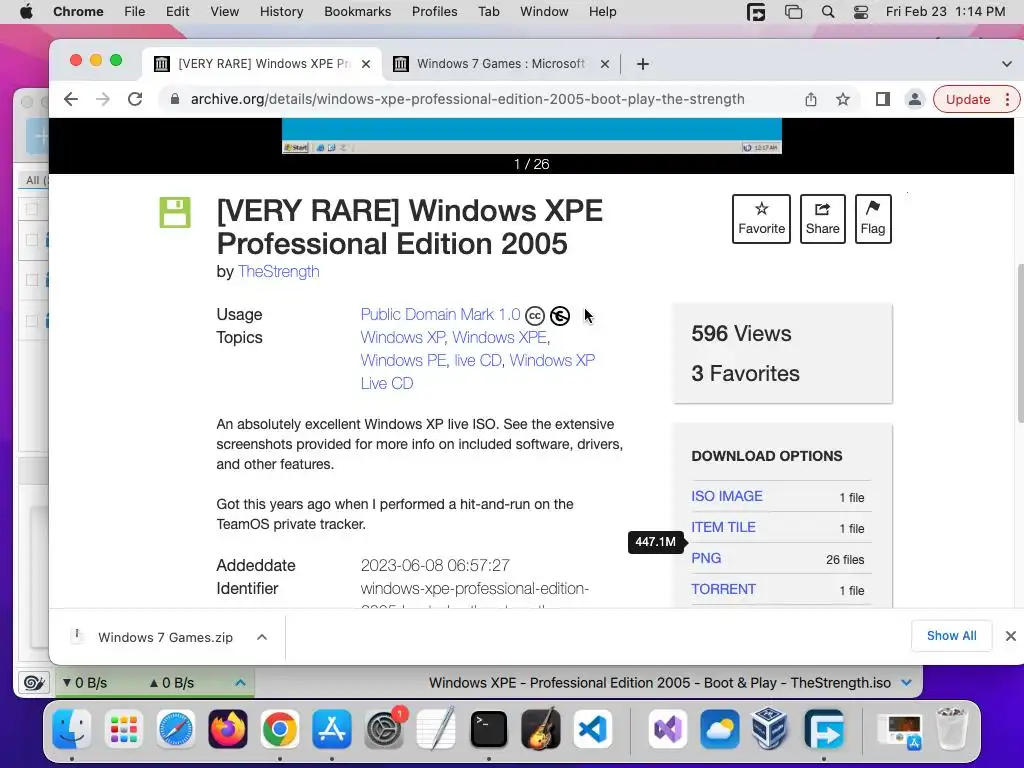Flag this archive item

[x=873, y=219]
